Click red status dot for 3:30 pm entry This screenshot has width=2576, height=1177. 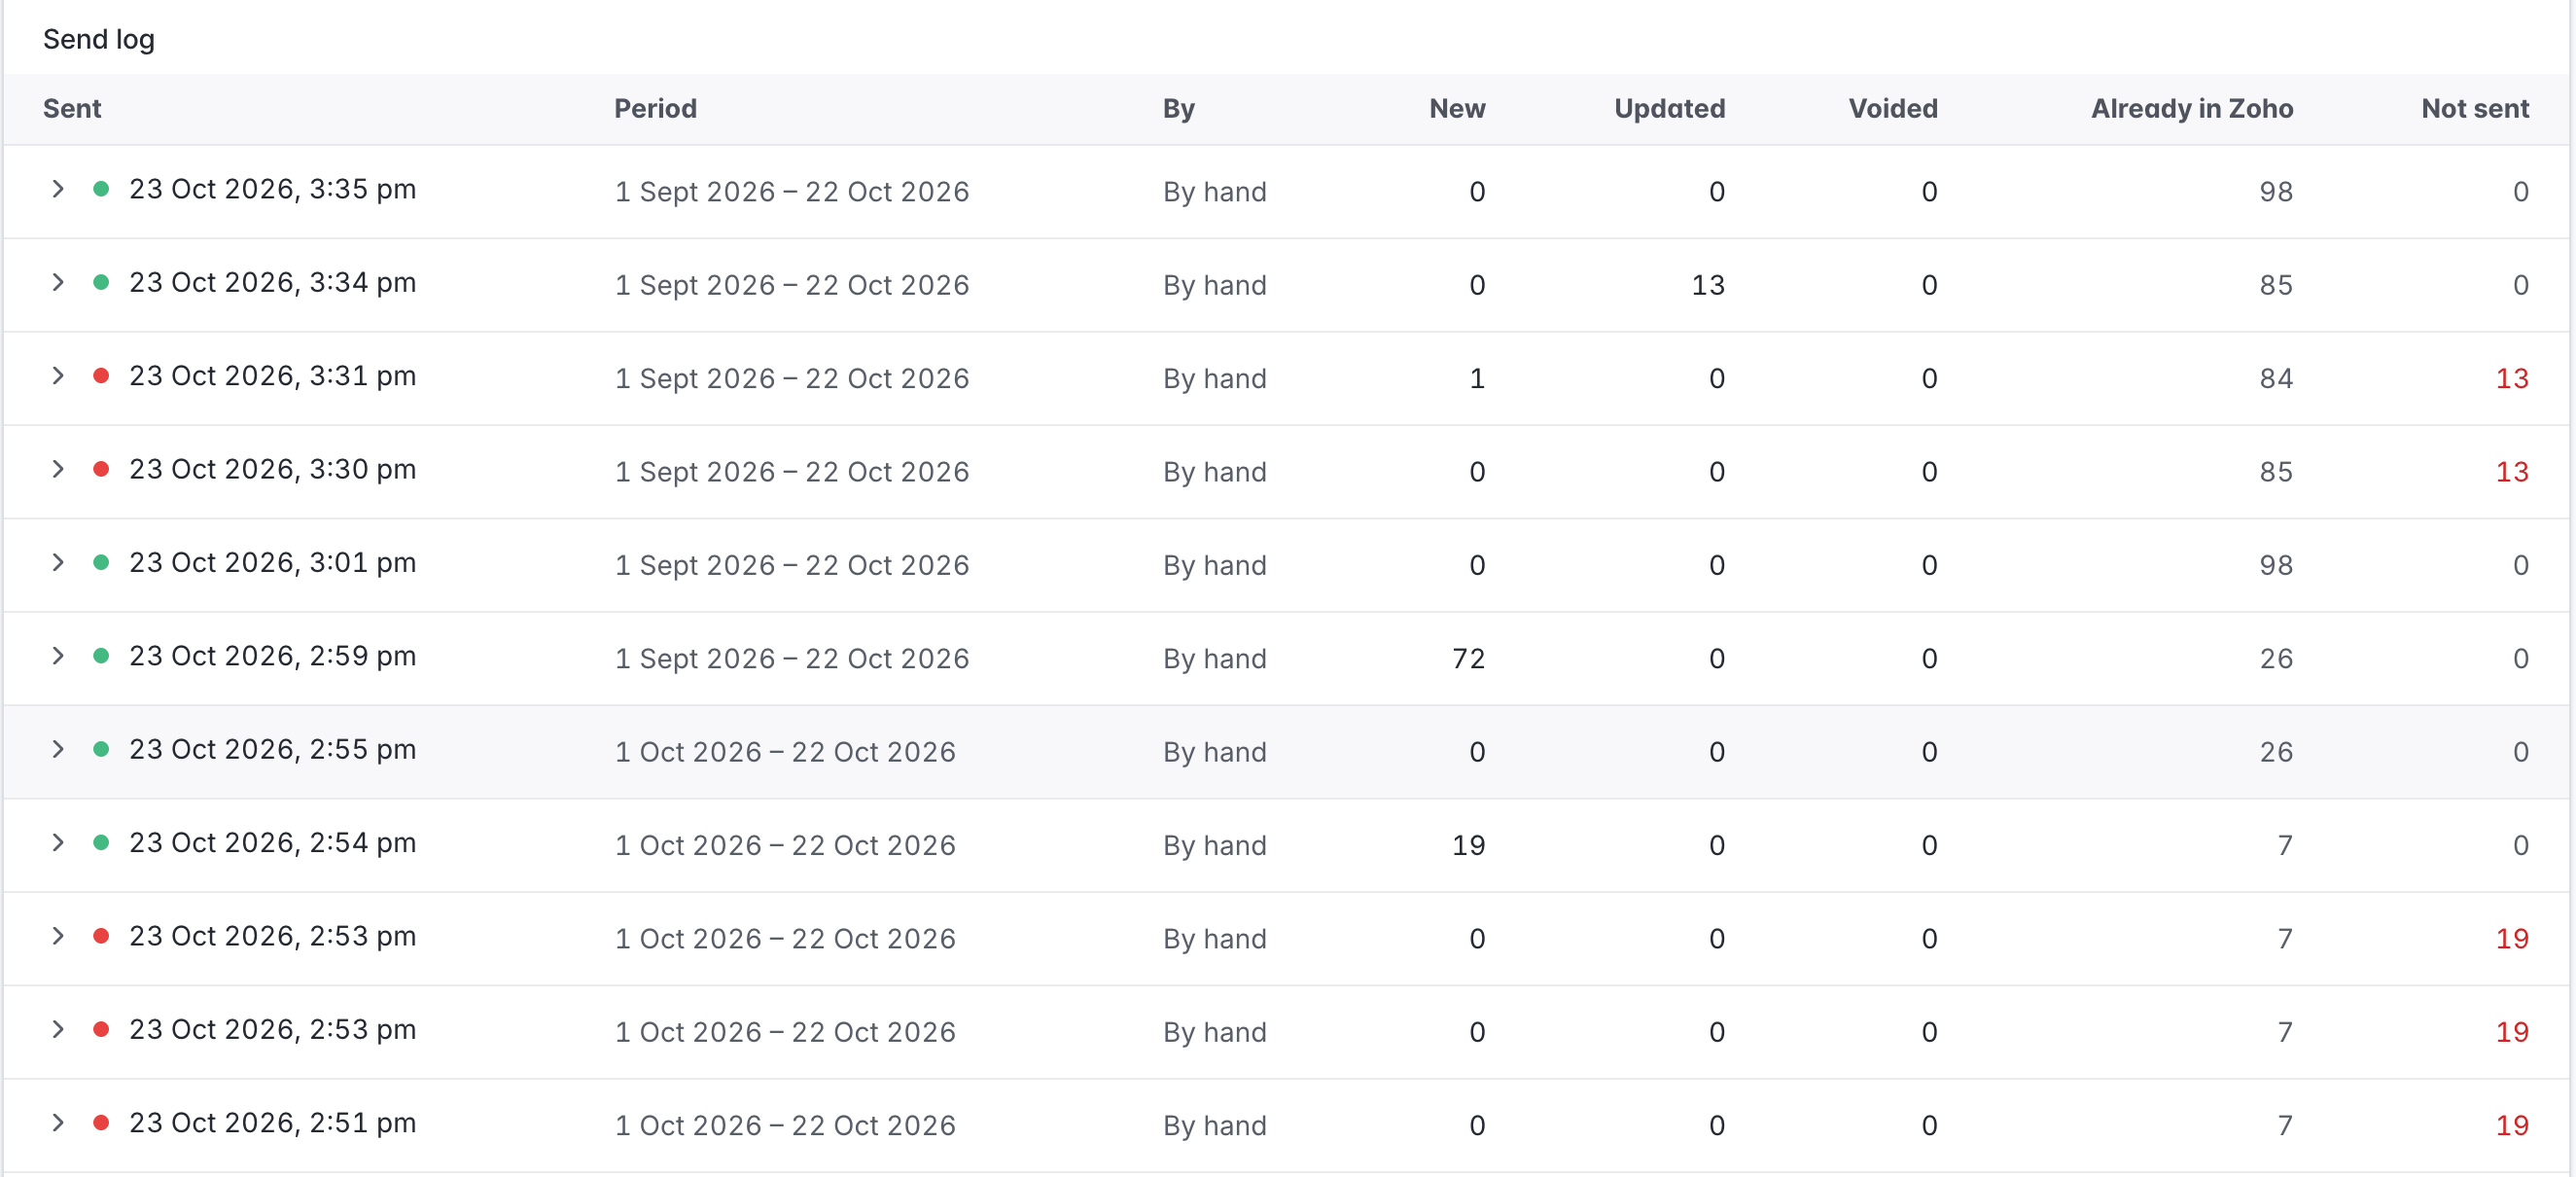pos(101,469)
